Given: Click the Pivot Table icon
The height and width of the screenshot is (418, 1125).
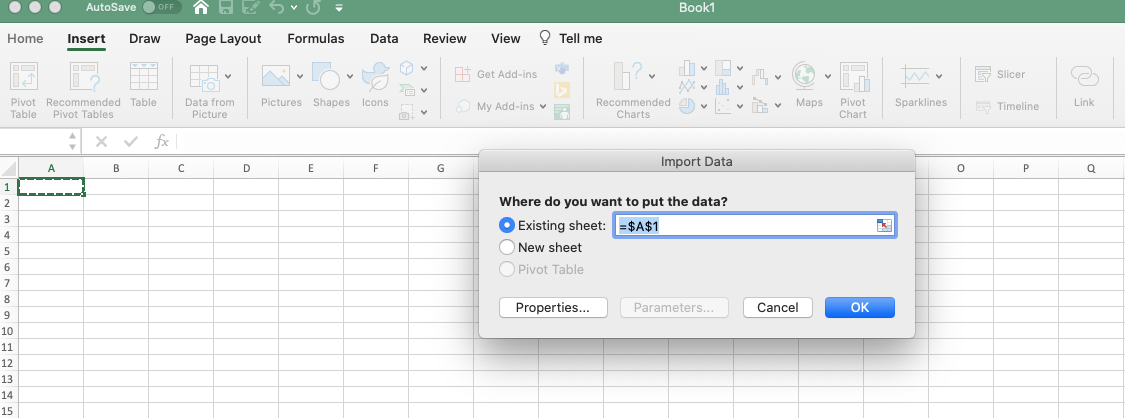Looking at the screenshot, I should click(x=24, y=76).
